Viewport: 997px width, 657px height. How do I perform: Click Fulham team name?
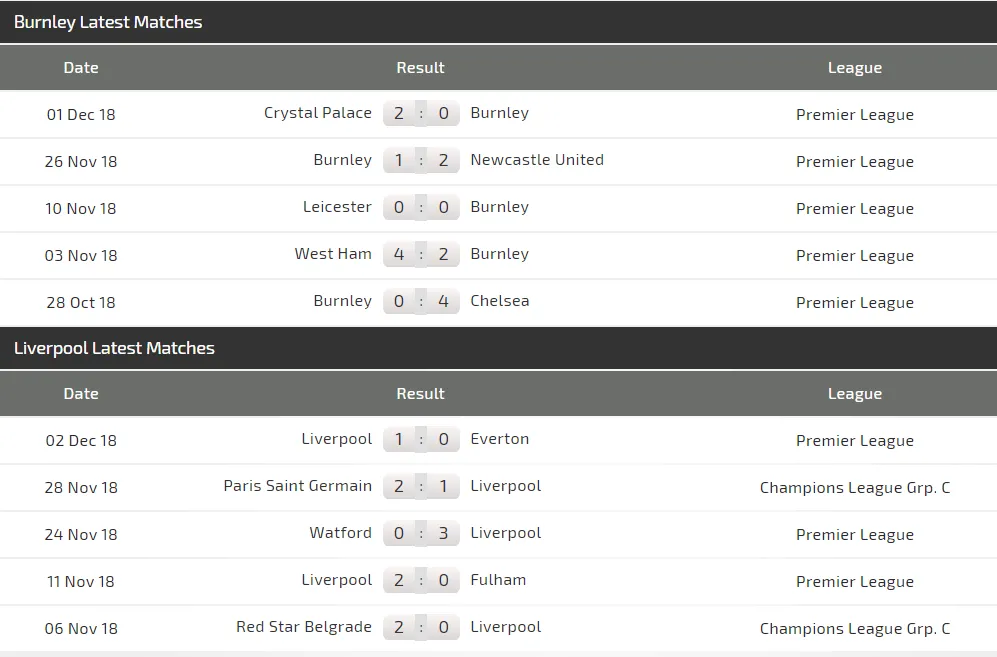497,580
